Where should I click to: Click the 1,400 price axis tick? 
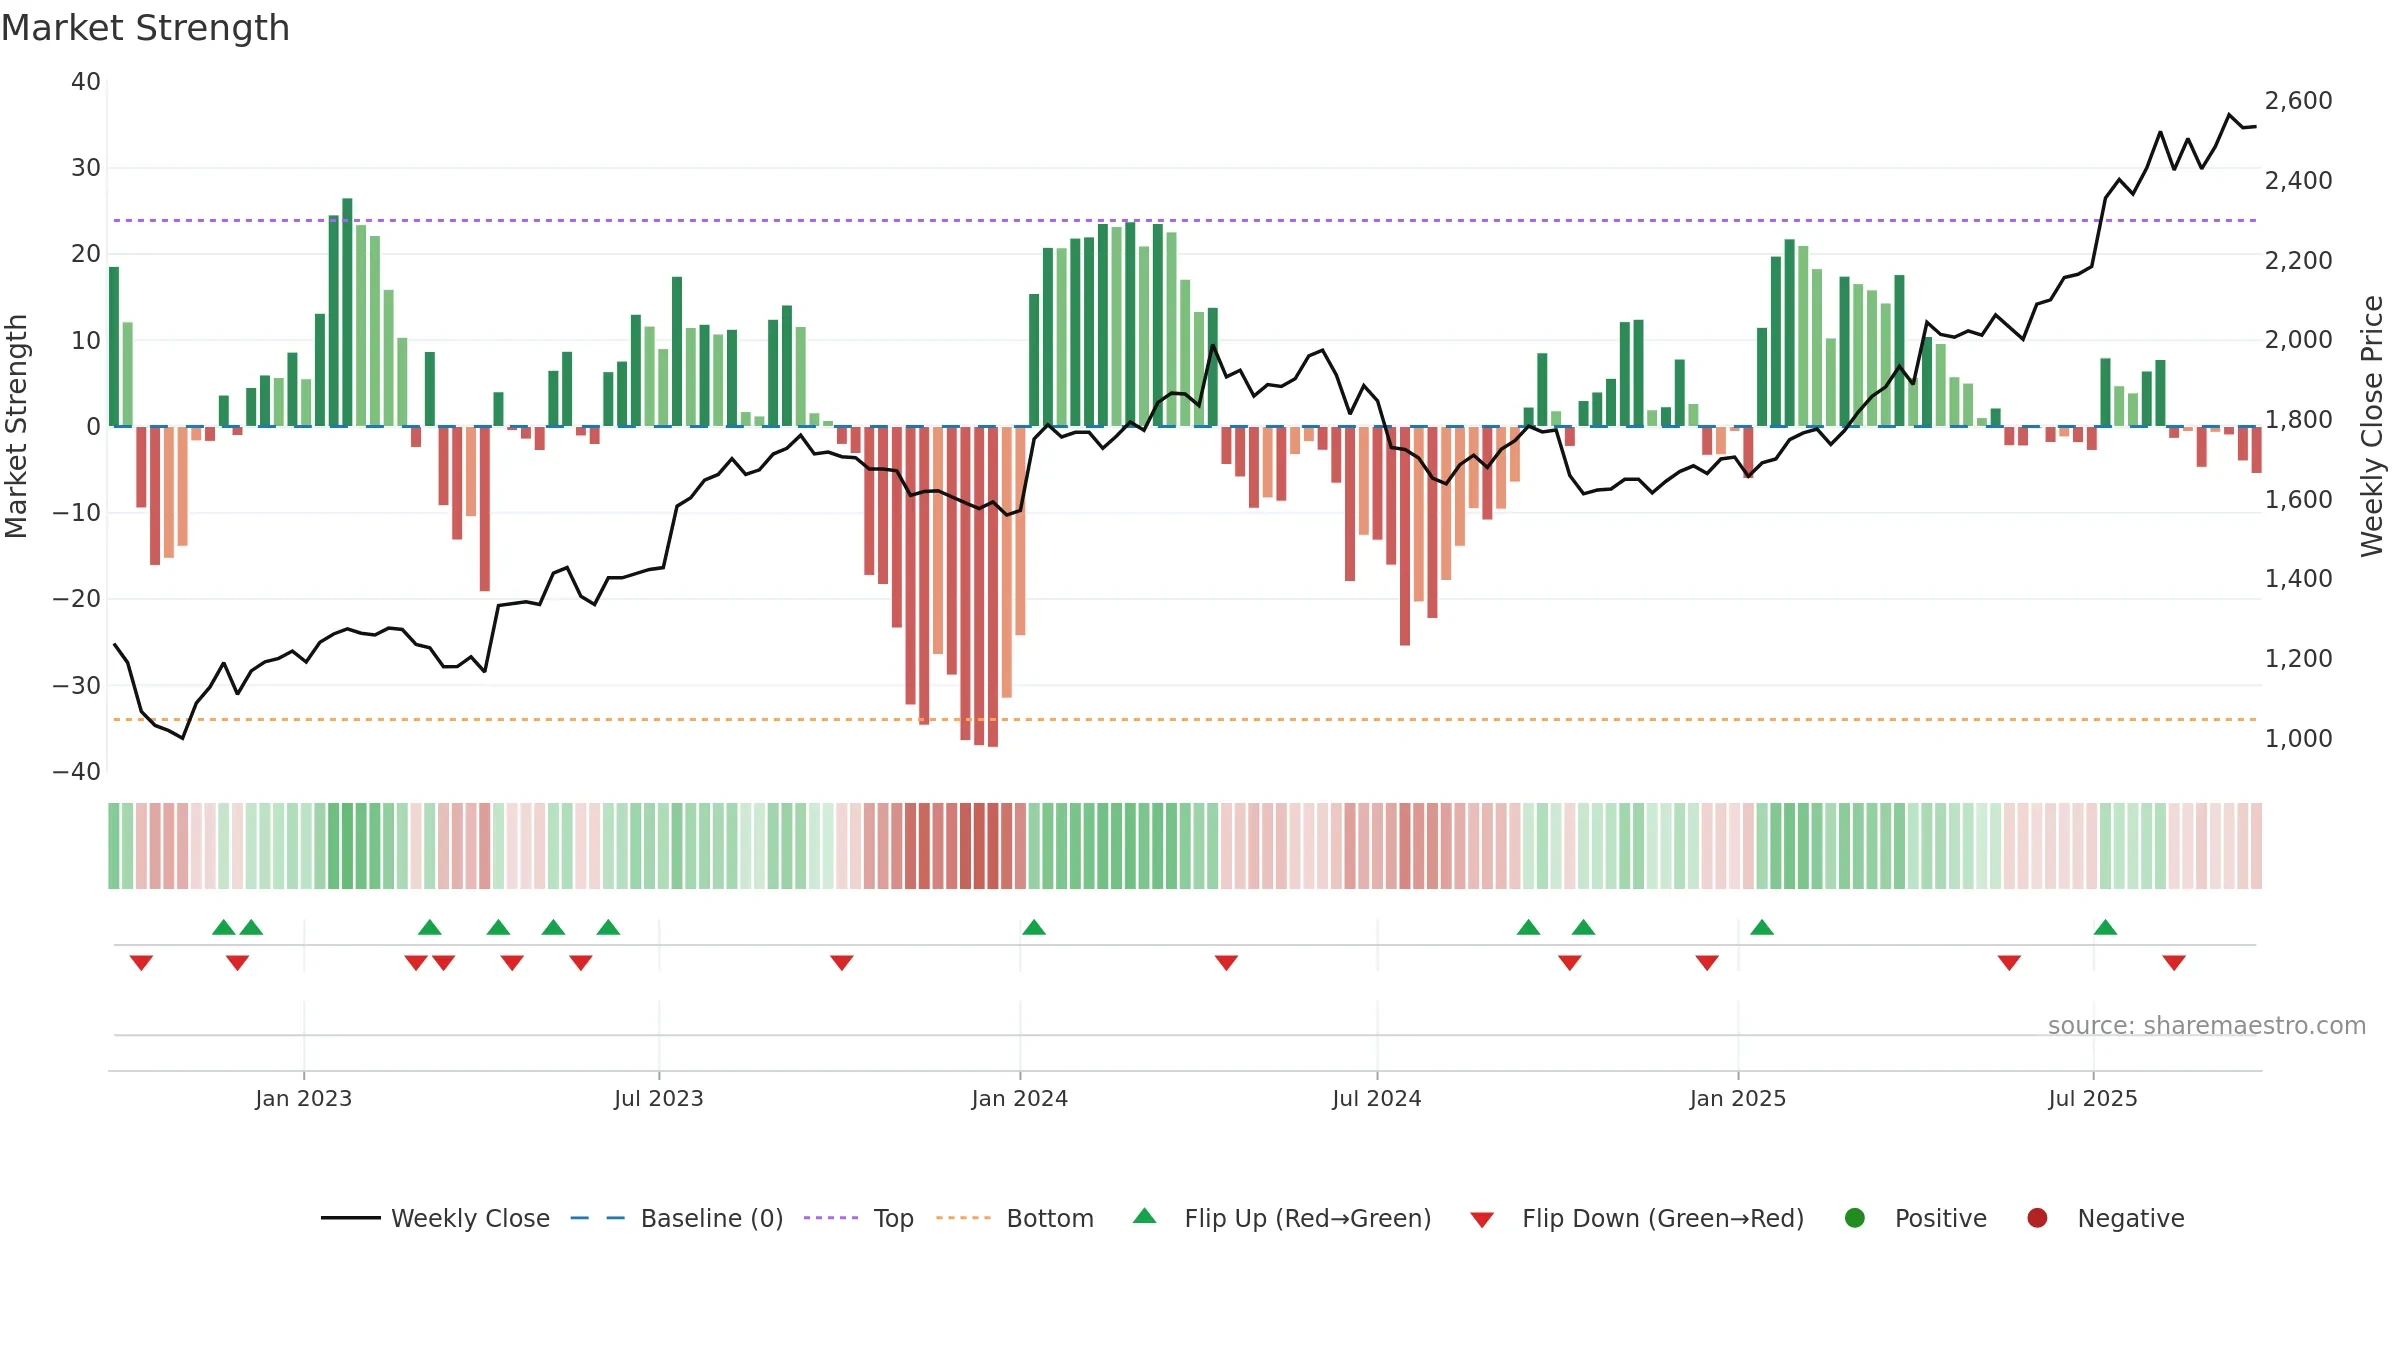(2299, 579)
